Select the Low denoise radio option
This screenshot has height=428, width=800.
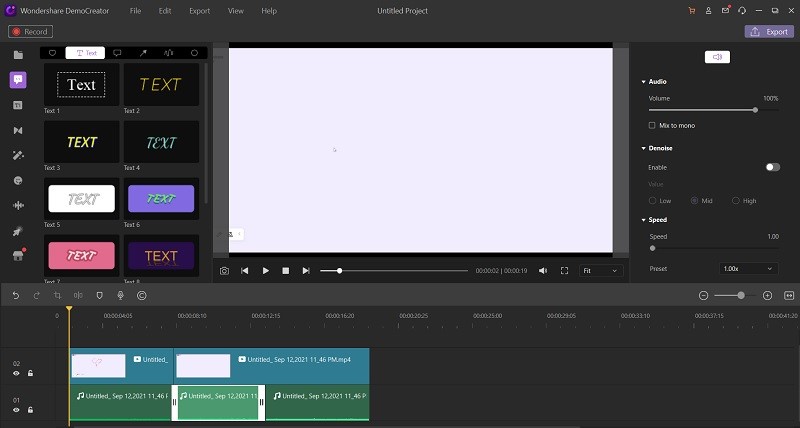click(652, 201)
